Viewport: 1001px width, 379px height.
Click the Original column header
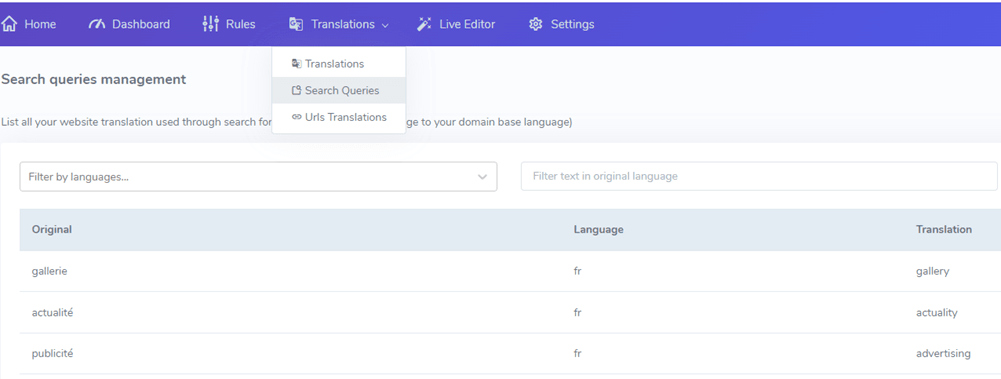click(52, 229)
